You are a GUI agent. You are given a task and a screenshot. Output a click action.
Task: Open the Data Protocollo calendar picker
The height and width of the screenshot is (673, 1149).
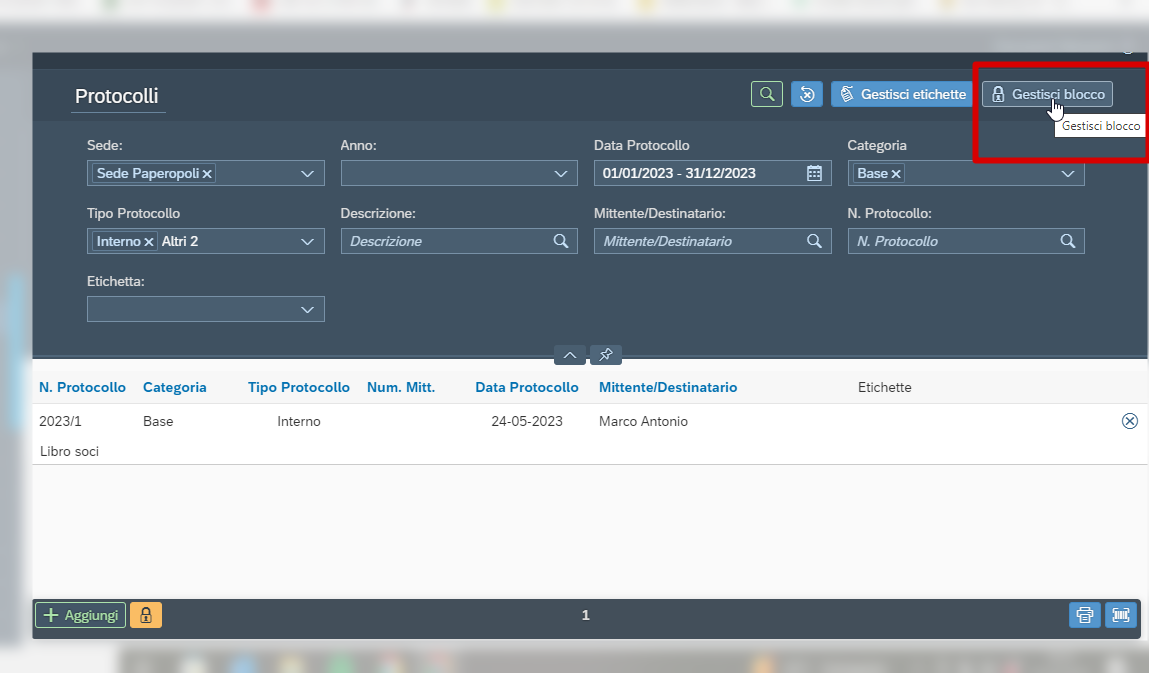click(x=814, y=173)
